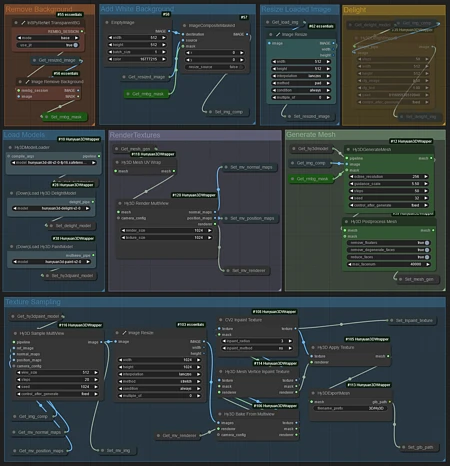Viewport: 450px width, 466px height.
Task: Select the Remove Background group title
Action: pyautogui.click(x=39, y=9)
